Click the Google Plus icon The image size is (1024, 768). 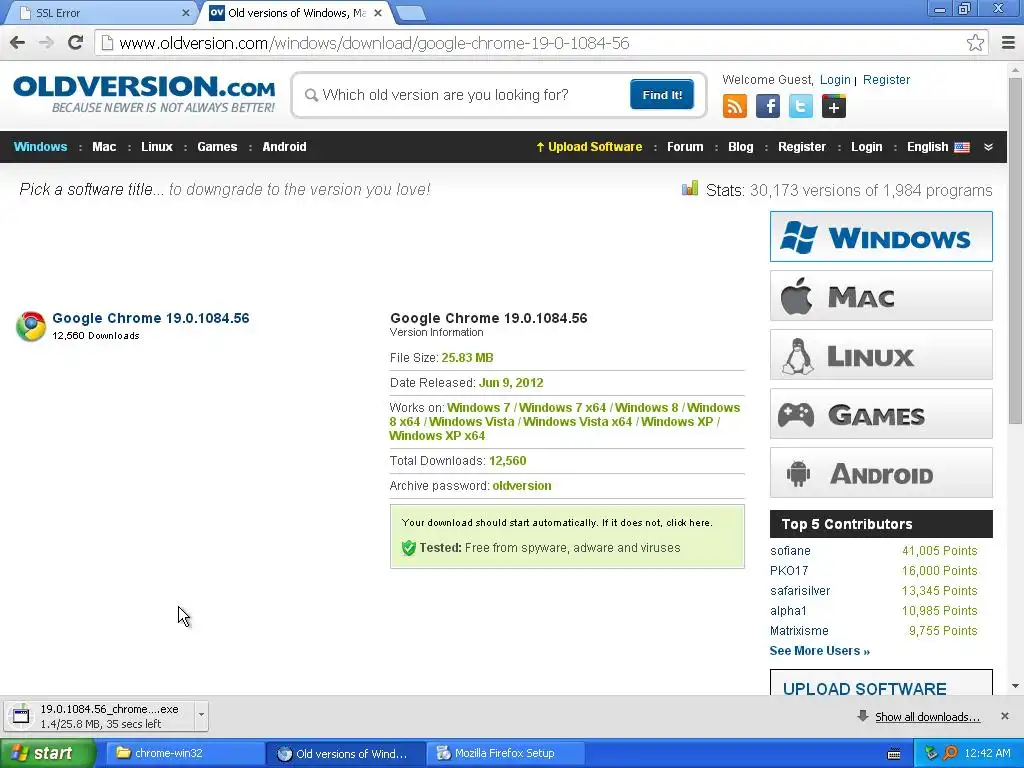tap(833, 106)
